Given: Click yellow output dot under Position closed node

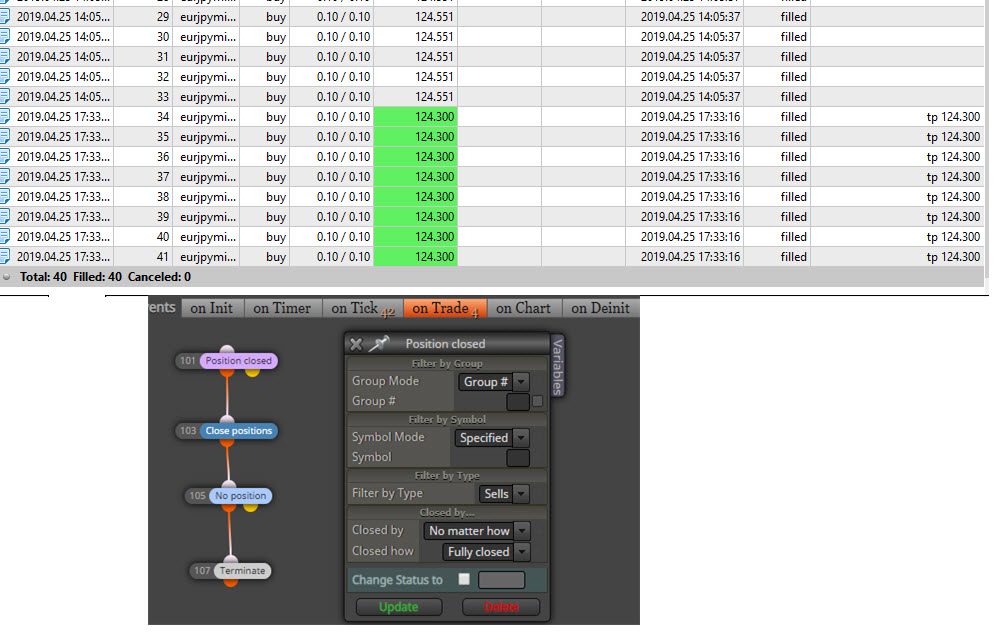Looking at the screenshot, I should coord(252,372).
